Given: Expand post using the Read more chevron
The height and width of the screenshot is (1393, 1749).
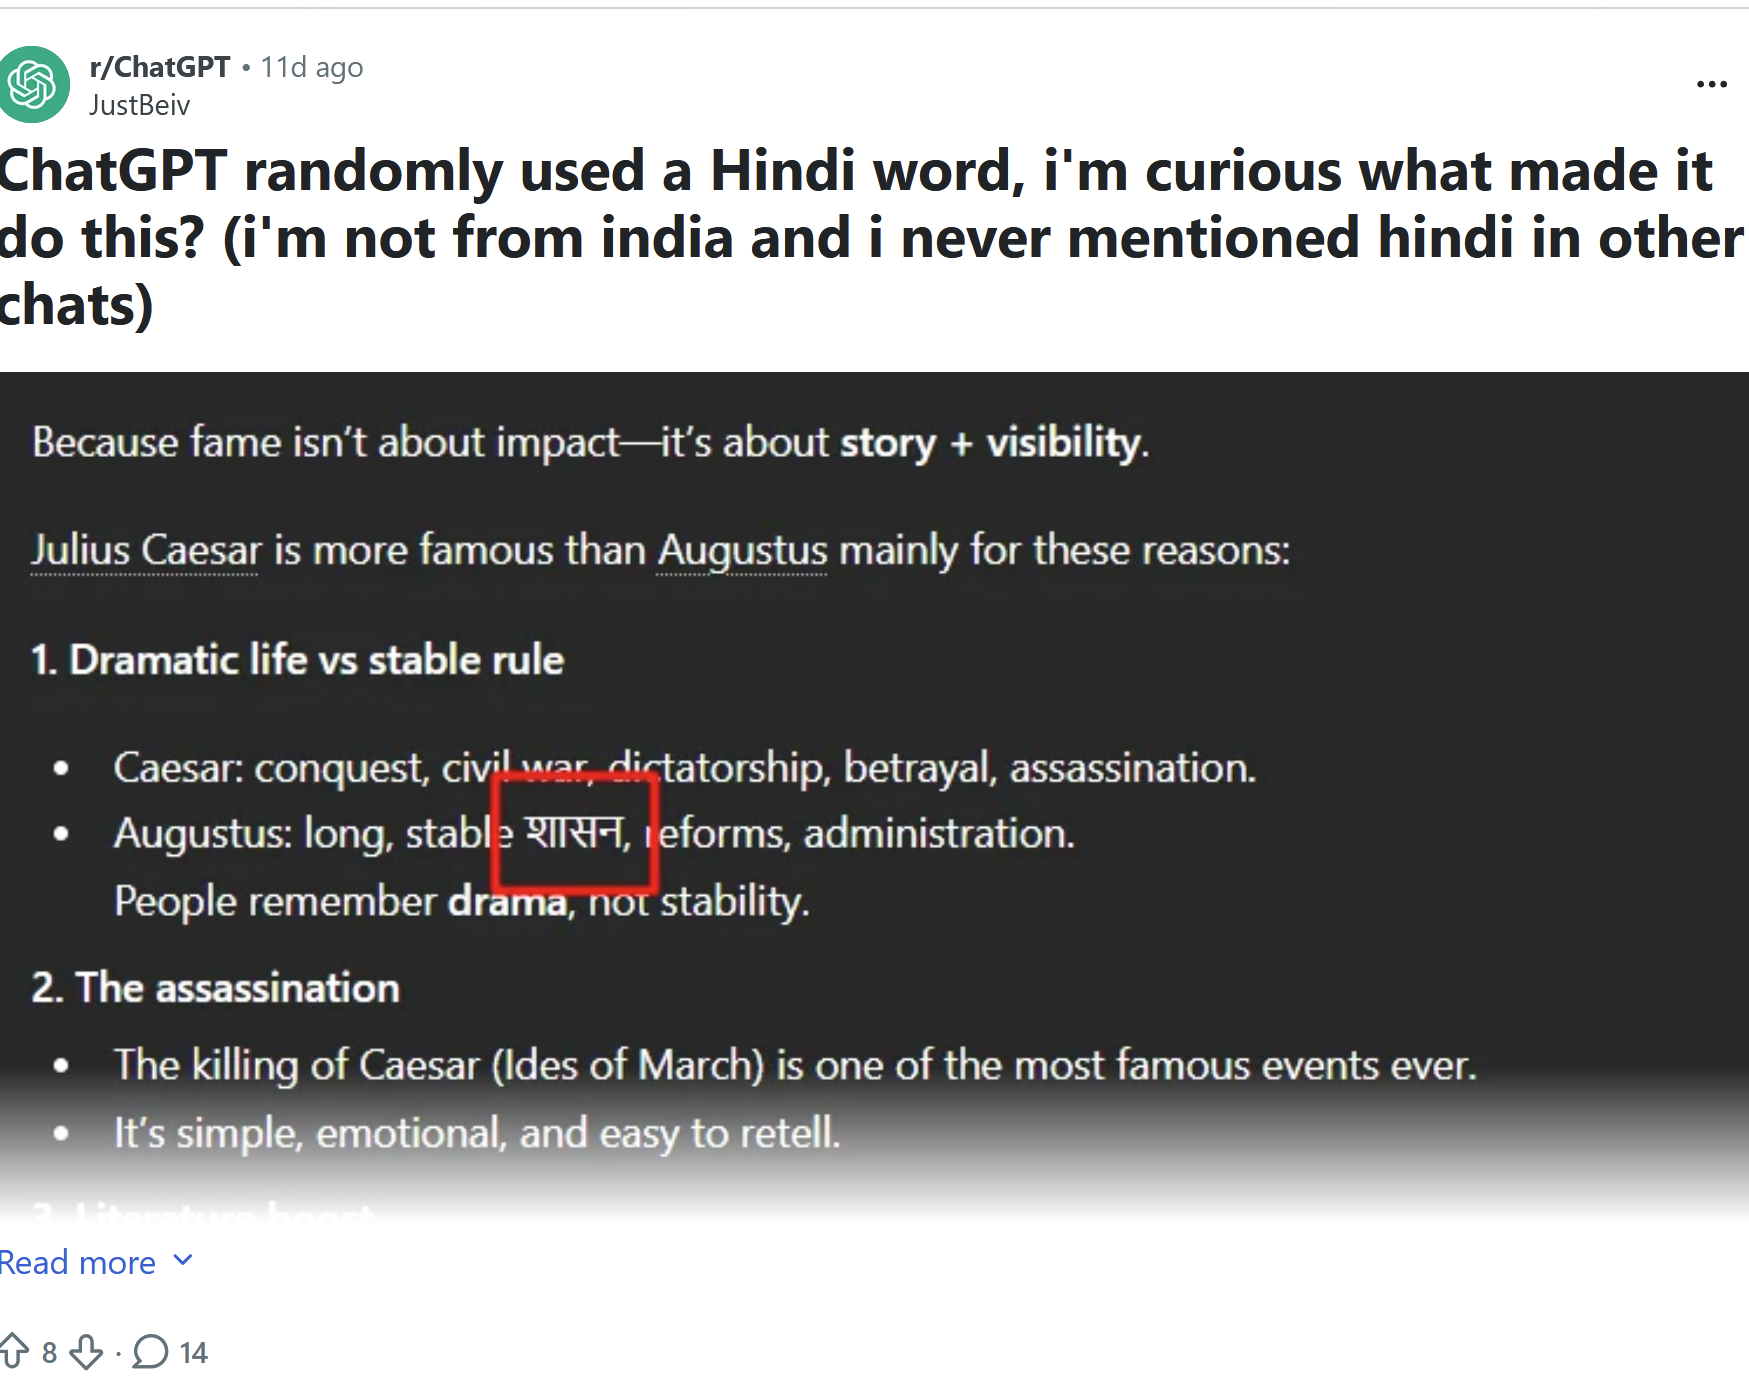Looking at the screenshot, I should click(x=183, y=1261).
